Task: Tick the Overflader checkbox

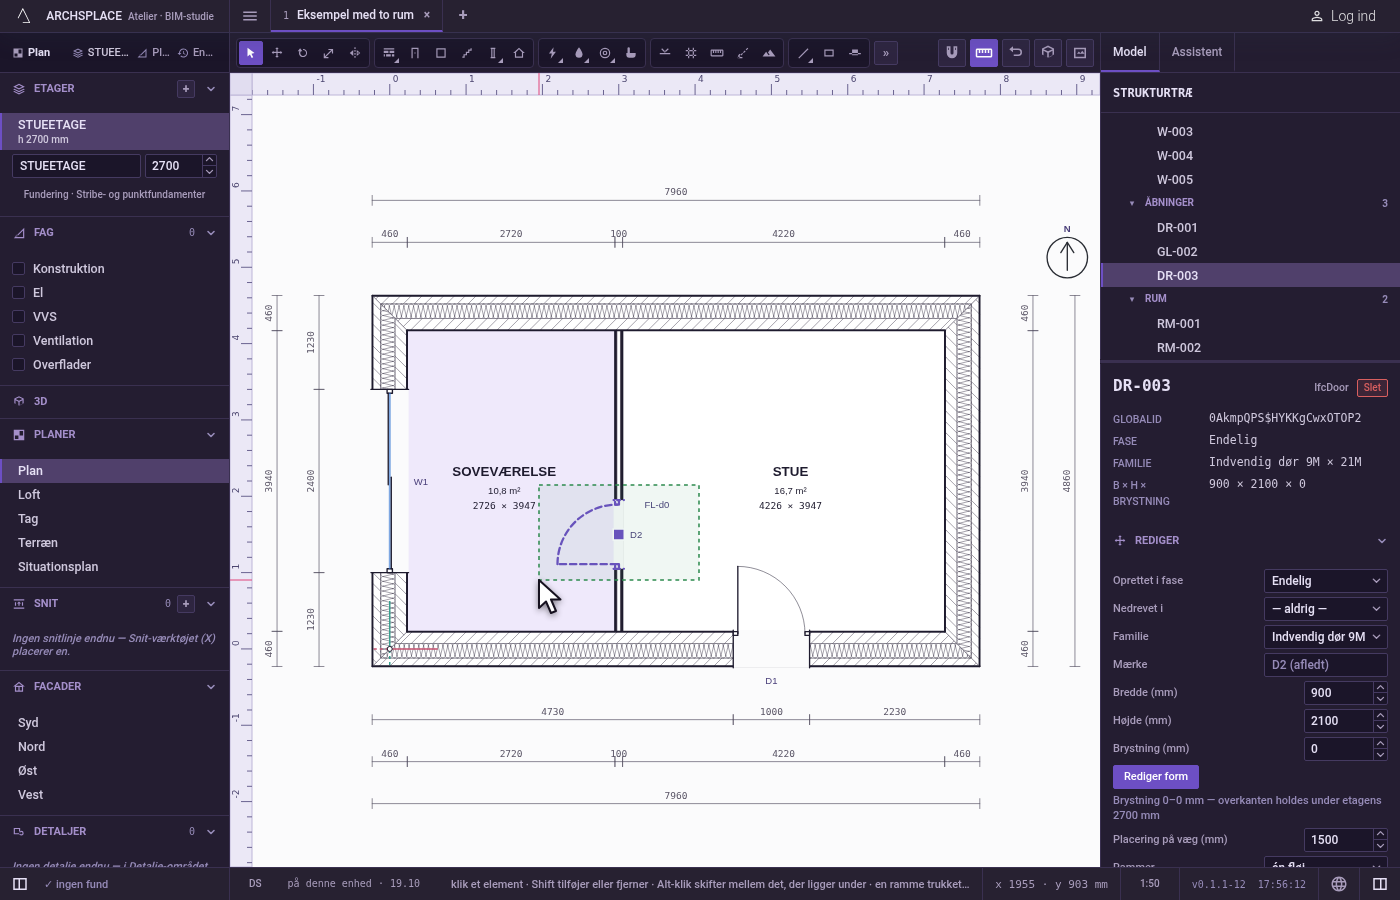Action: coord(19,365)
